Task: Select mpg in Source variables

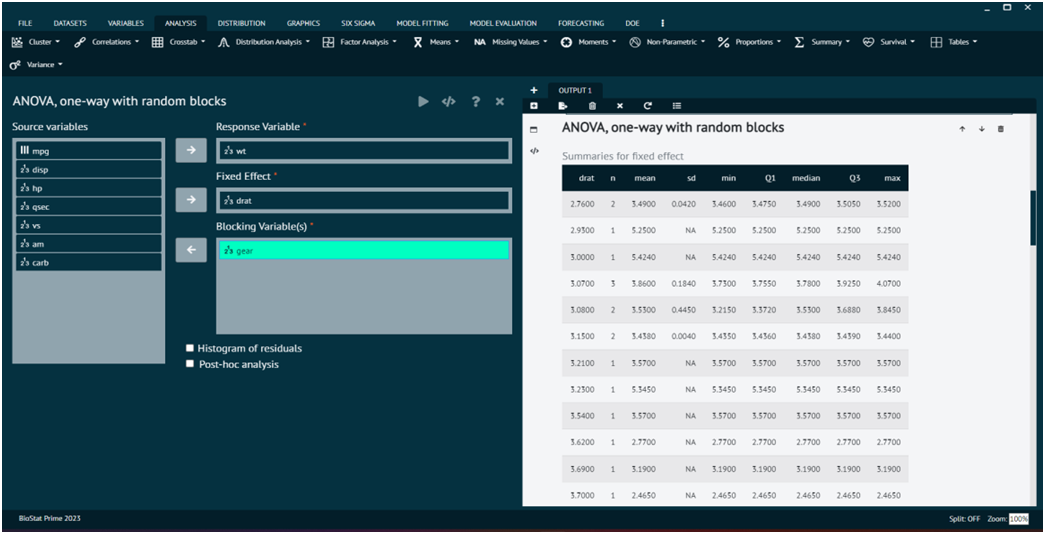Action: (x=89, y=151)
